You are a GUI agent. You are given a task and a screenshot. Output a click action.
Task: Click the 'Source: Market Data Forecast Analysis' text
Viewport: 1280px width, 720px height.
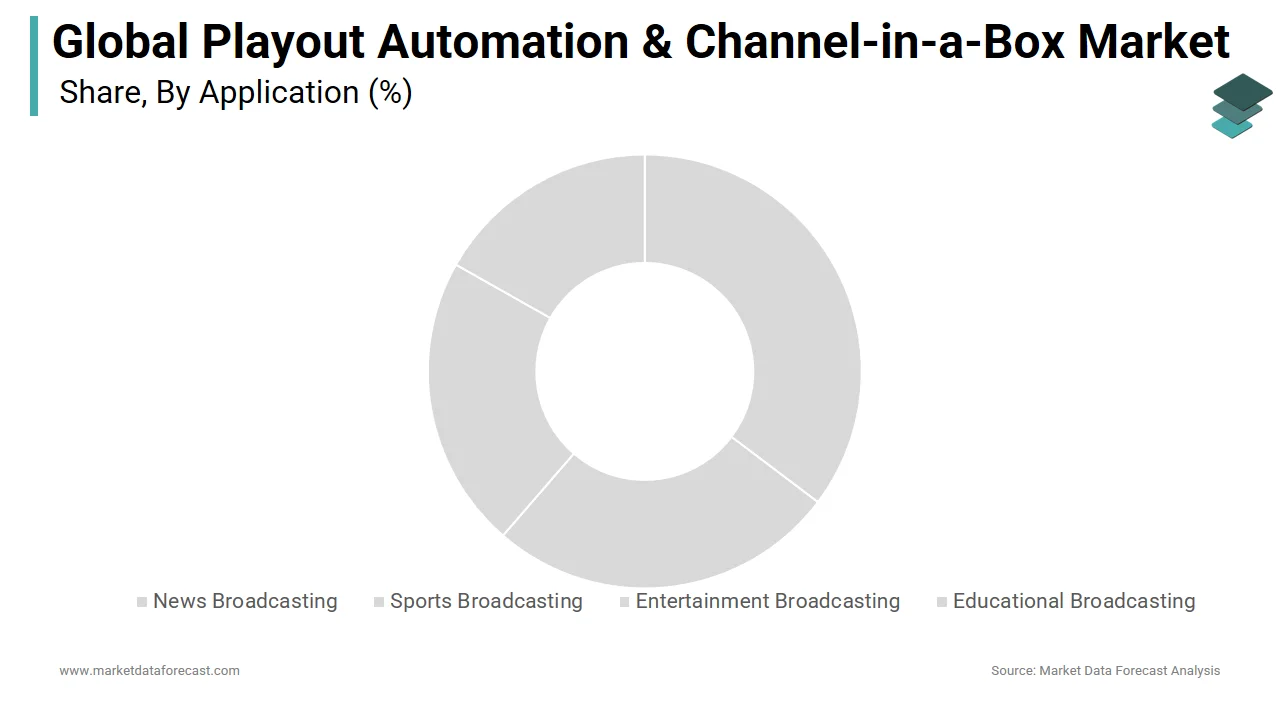point(1105,670)
